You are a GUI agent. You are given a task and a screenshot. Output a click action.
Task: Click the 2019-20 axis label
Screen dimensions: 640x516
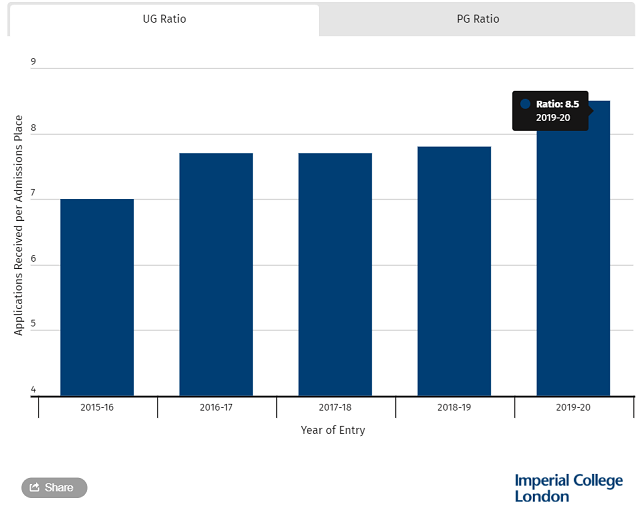[x=573, y=407]
